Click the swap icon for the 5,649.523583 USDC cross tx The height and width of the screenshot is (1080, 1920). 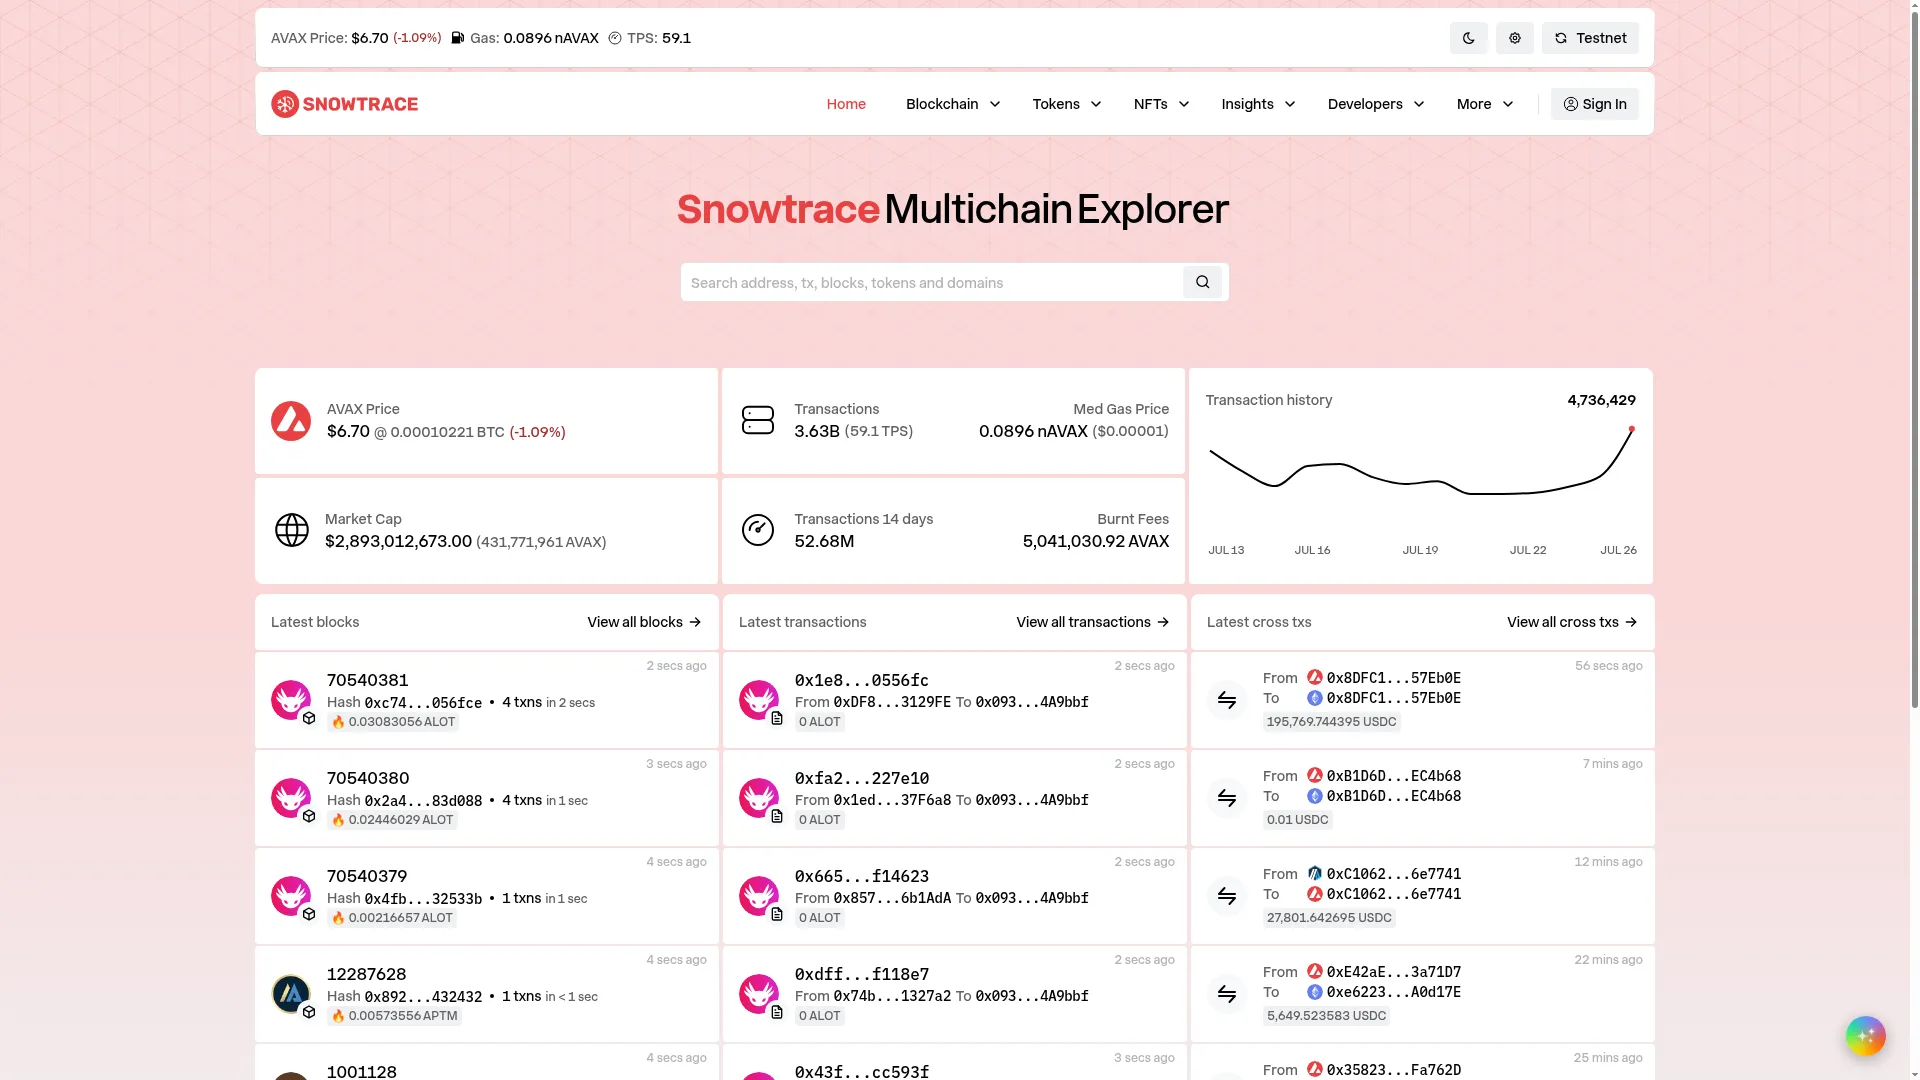[x=1226, y=994]
